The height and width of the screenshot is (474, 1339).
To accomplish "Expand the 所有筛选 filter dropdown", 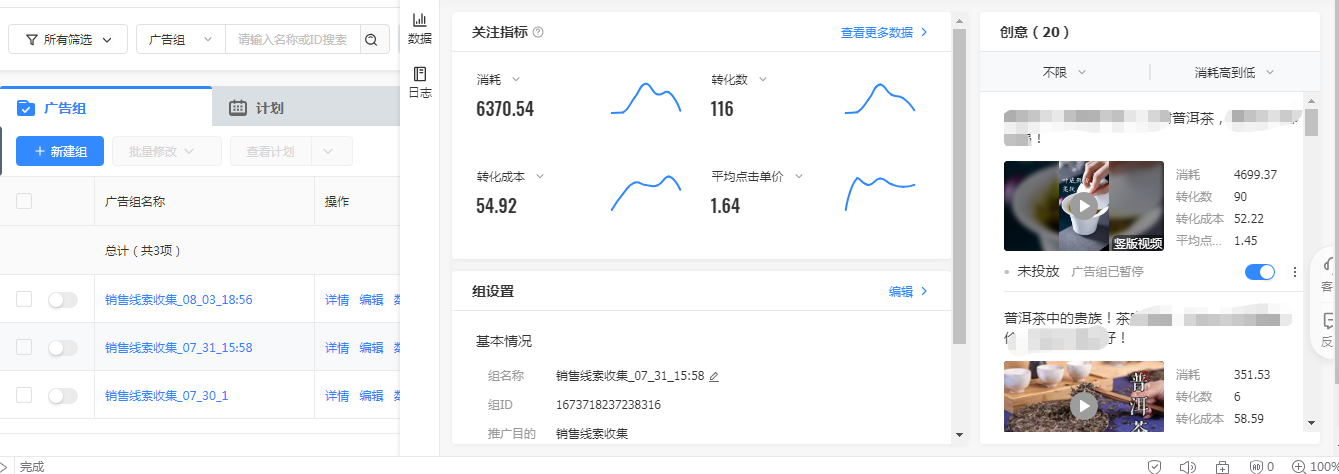I will pyautogui.click(x=68, y=40).
